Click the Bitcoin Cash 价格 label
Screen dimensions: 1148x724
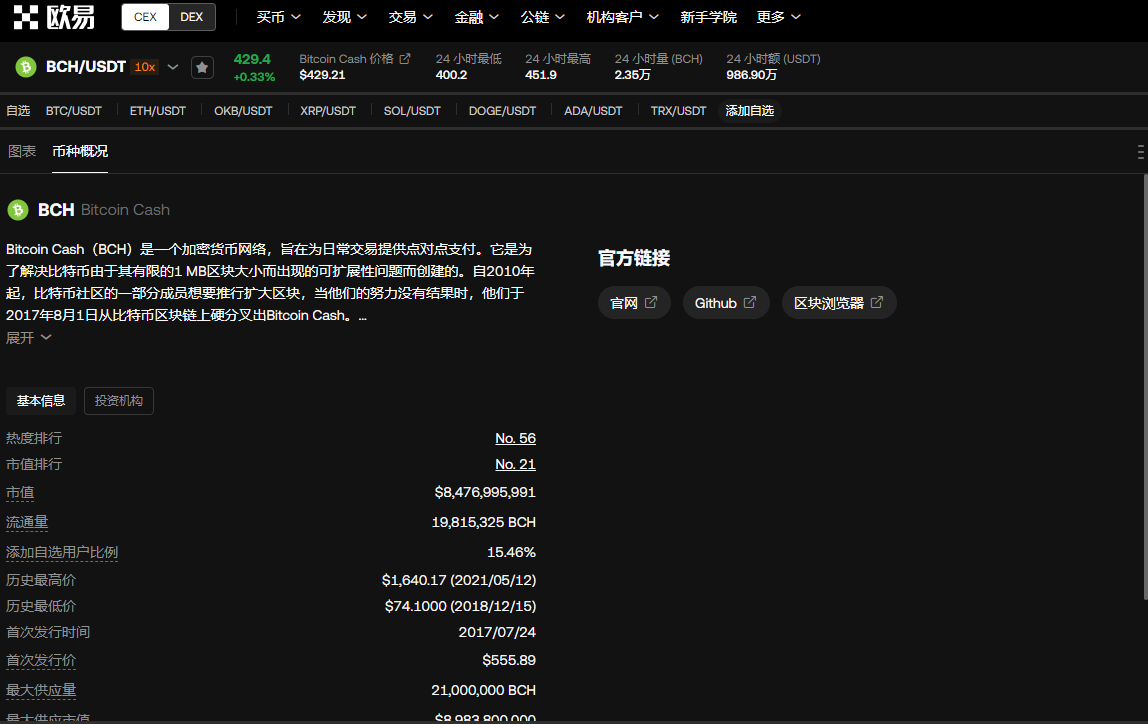tap(346, 59)
